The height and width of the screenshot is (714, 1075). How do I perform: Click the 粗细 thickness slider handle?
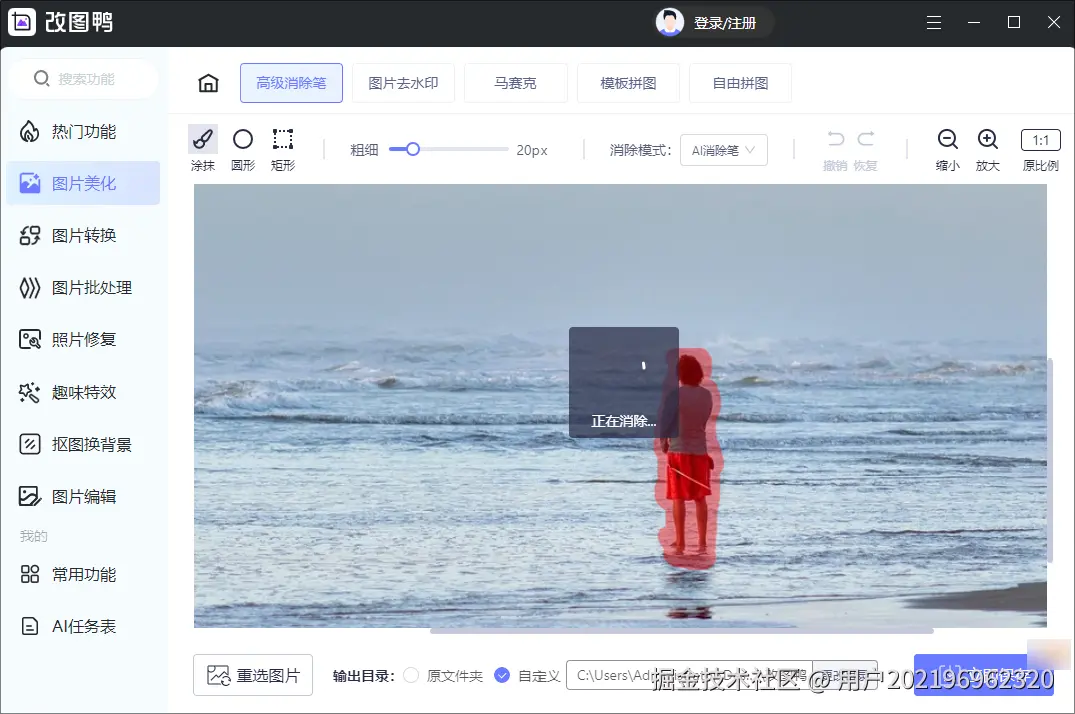[x=413, y=149]
